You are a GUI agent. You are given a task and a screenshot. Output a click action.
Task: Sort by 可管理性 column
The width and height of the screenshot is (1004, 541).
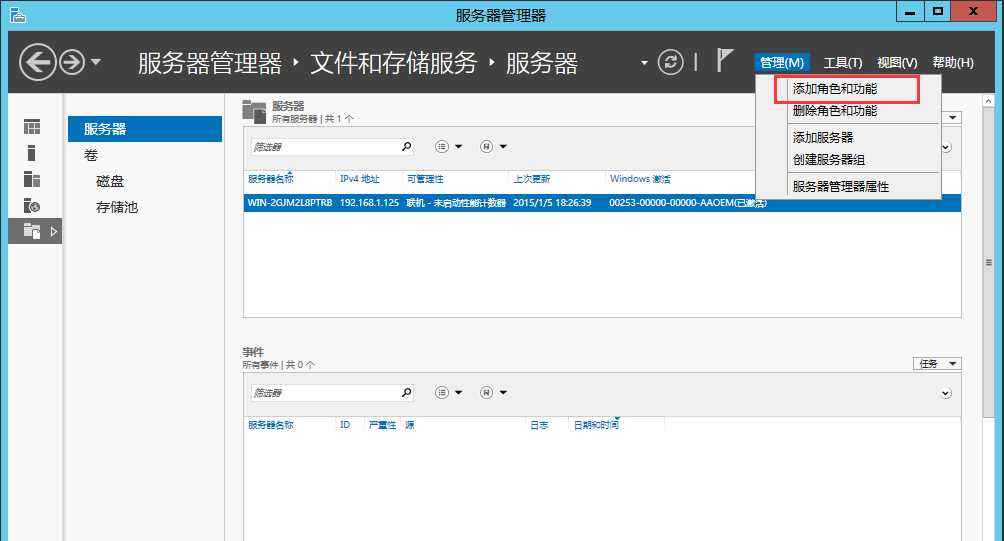coord(425,179)
